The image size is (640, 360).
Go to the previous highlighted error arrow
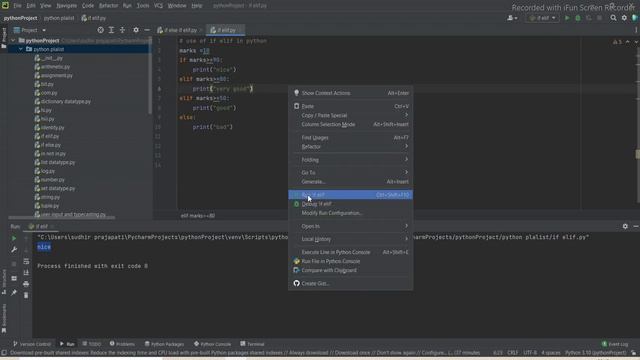pyautogui.click(x=627, y=42)
